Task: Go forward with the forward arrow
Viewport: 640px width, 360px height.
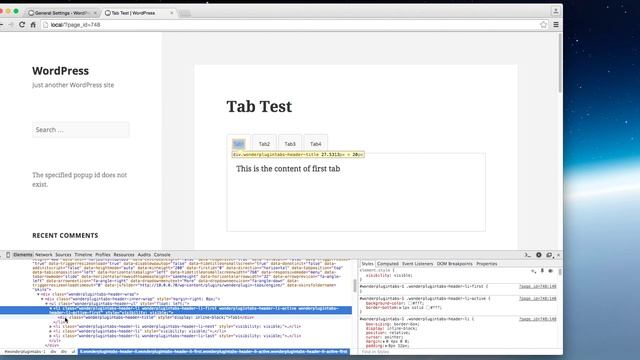Action: tap(11, 25)
